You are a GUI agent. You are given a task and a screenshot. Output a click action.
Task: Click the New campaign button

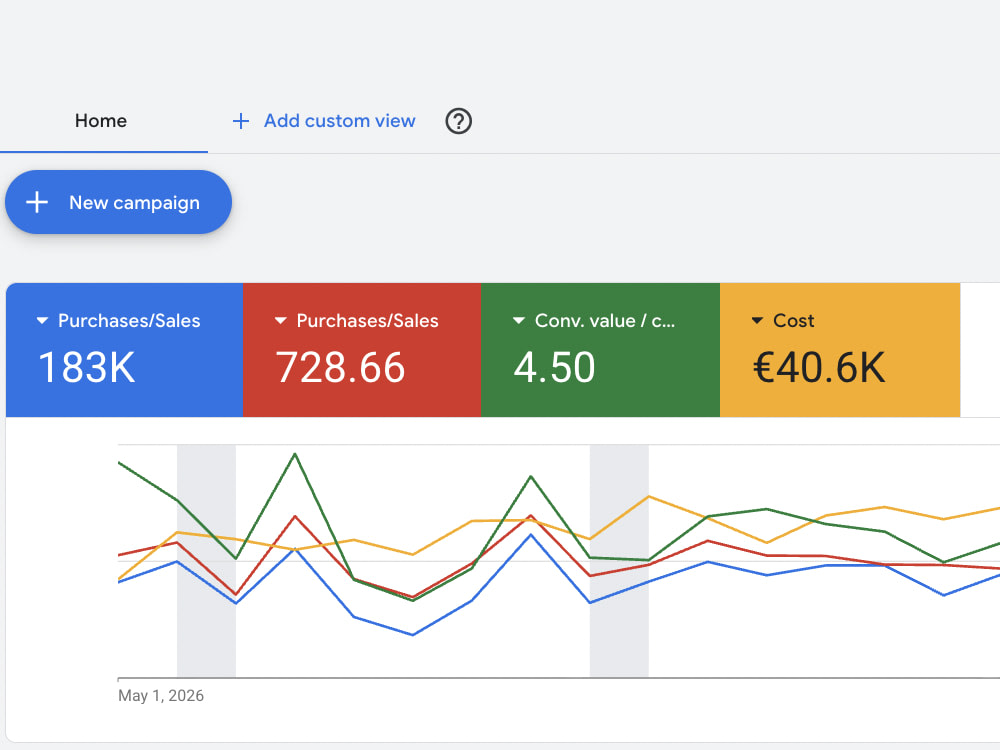coord(118,202)
